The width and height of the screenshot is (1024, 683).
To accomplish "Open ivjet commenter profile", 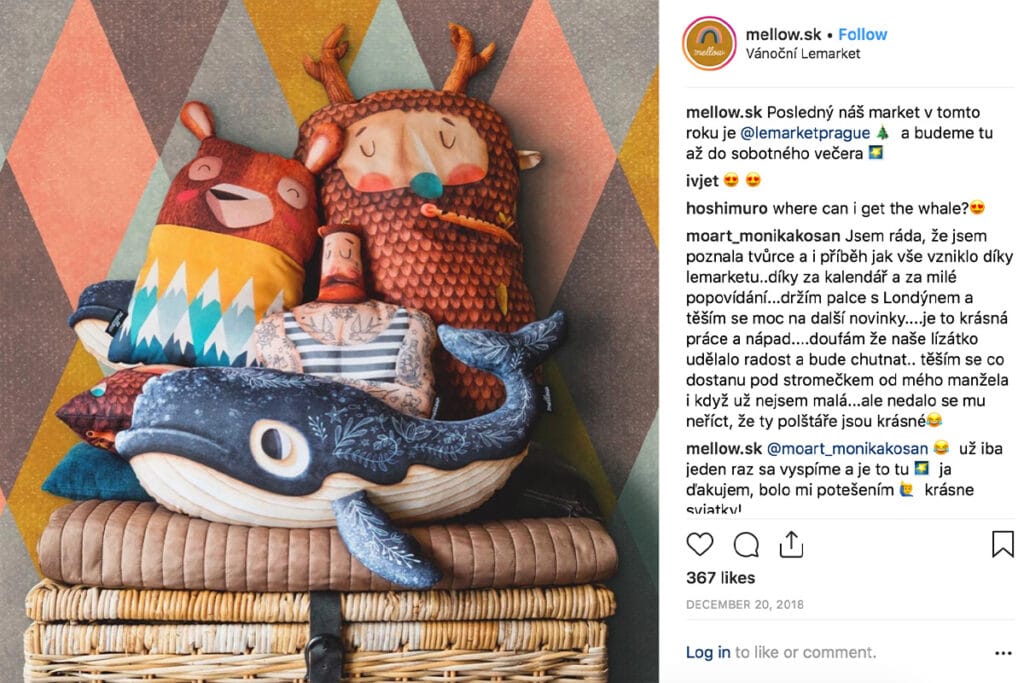I will pos(701,181).
